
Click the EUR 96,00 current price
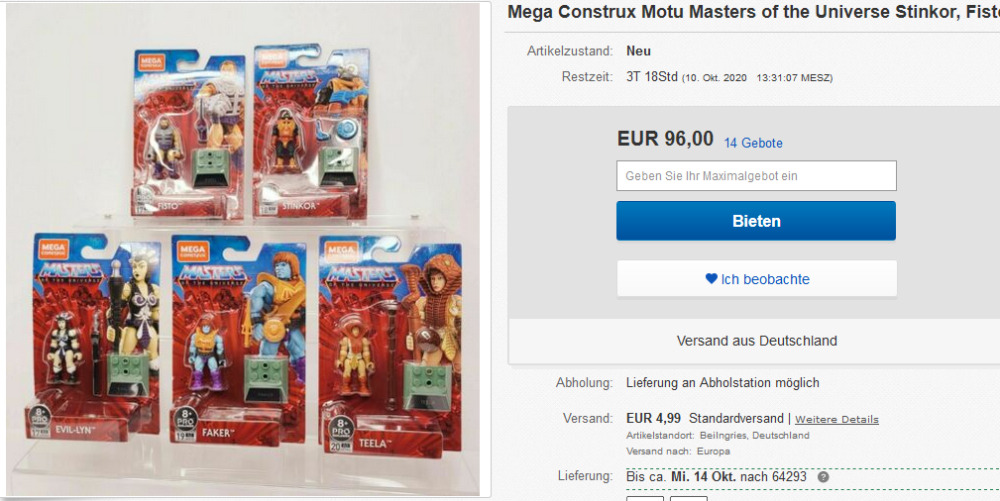coord(665,138)
